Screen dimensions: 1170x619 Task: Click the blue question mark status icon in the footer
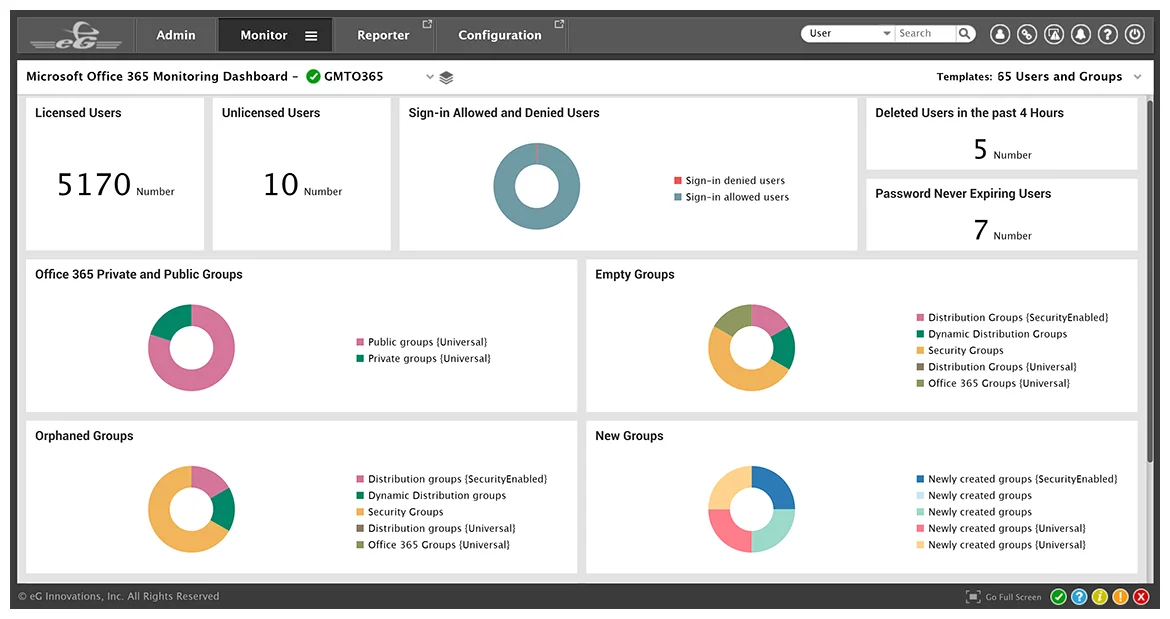pos(1079,597)
